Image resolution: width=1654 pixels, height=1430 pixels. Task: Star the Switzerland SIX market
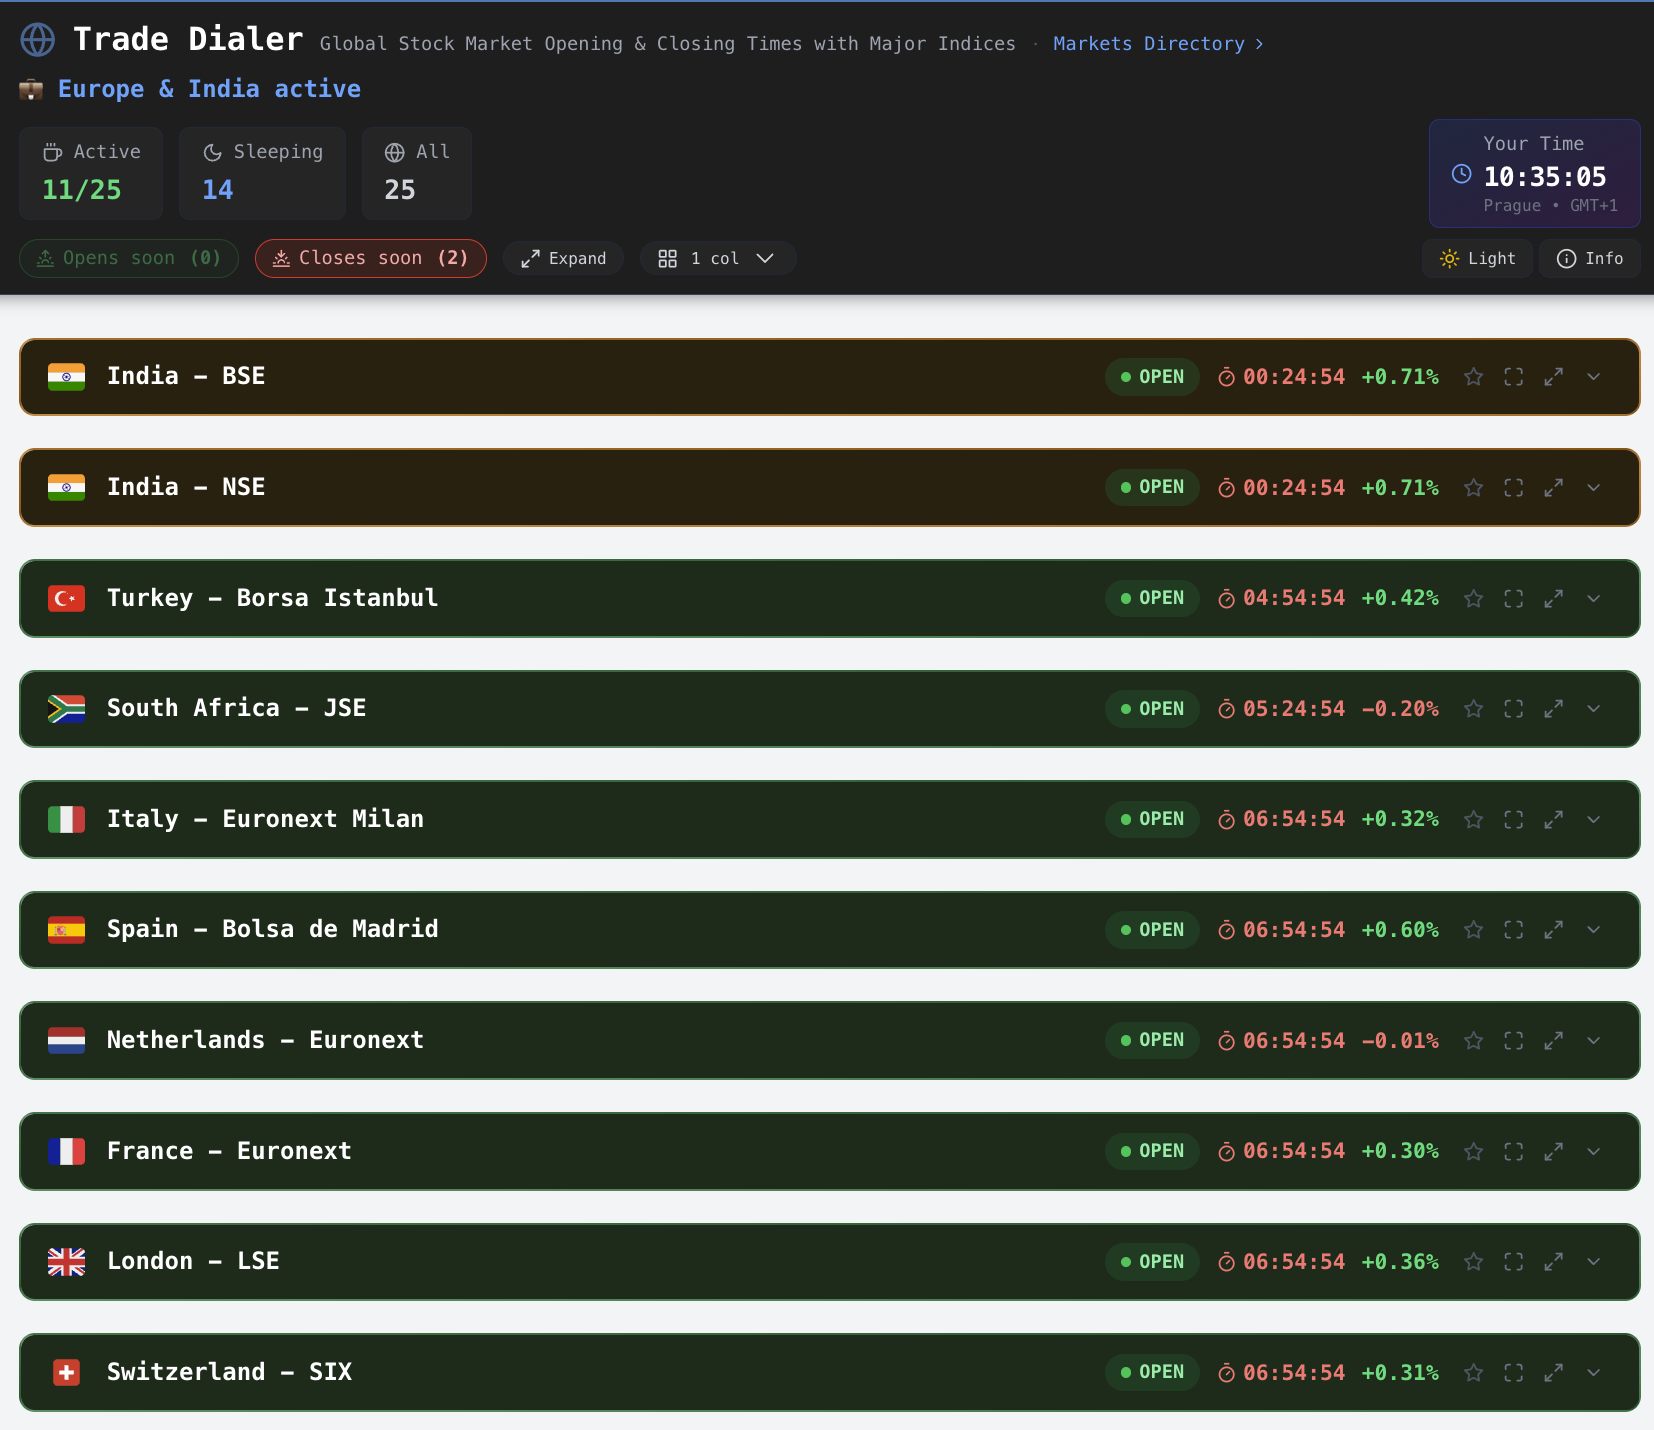pyautogui.click(x=1473, y=1372)
